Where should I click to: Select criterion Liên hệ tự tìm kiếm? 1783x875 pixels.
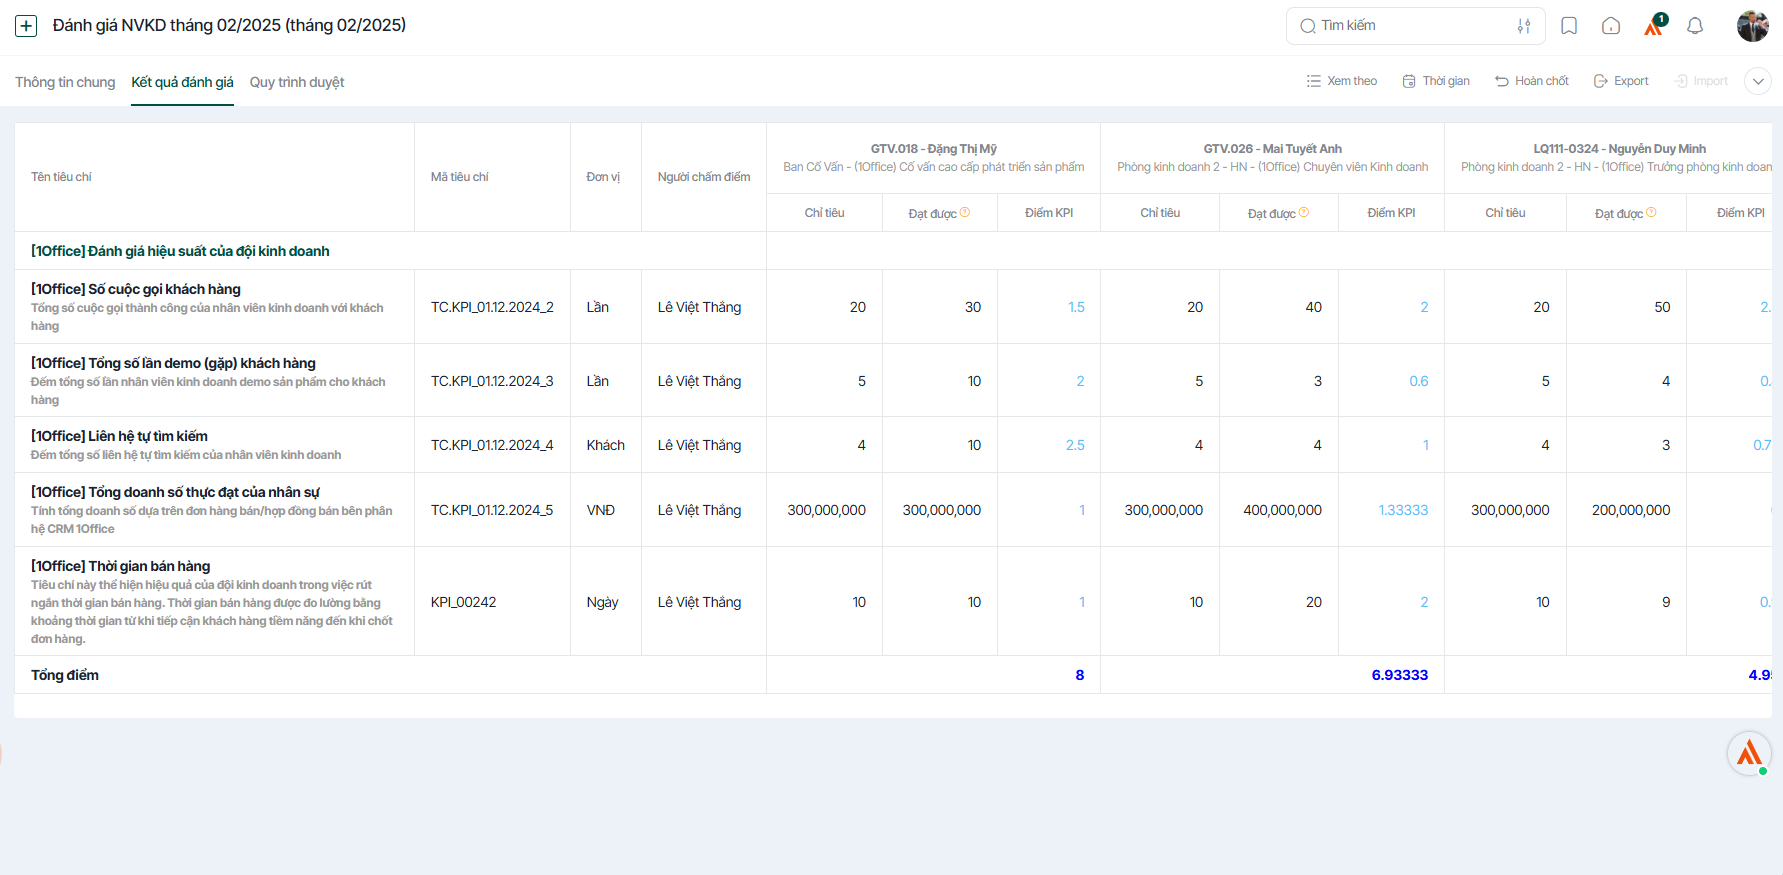(x=119, y=436)
